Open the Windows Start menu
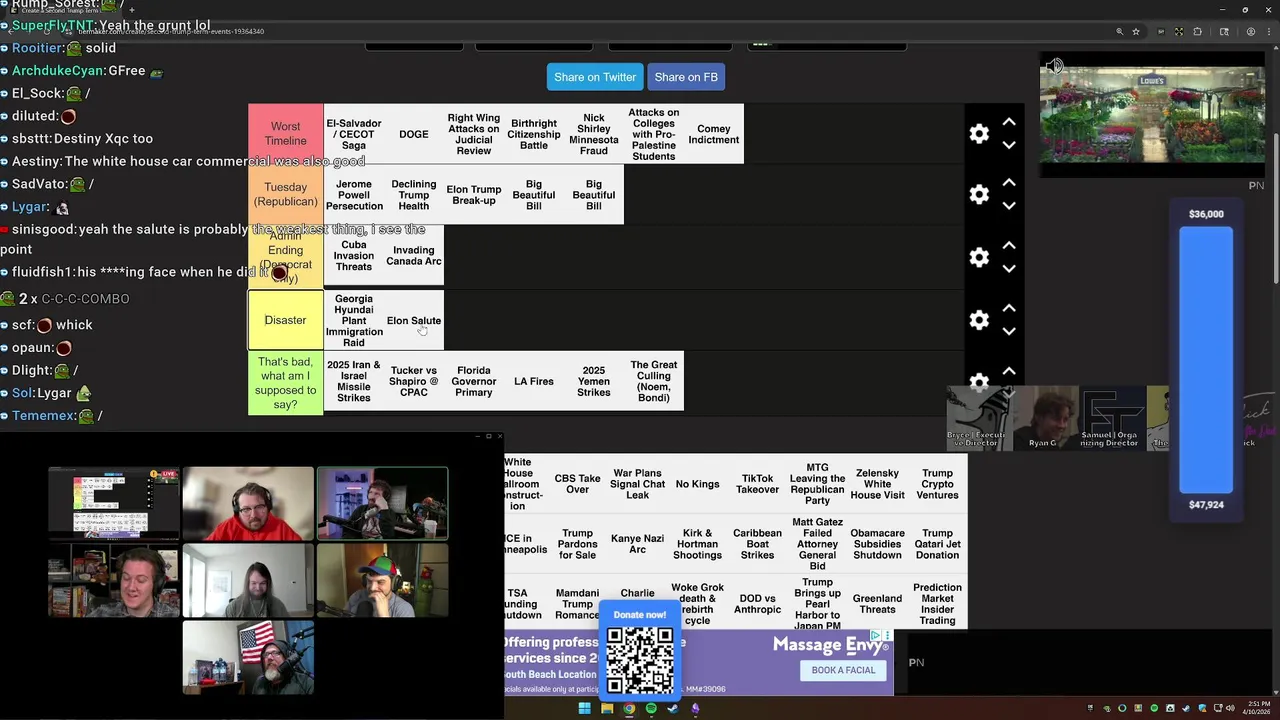This screenshot has width=1280, height=720. coord(584,709)
